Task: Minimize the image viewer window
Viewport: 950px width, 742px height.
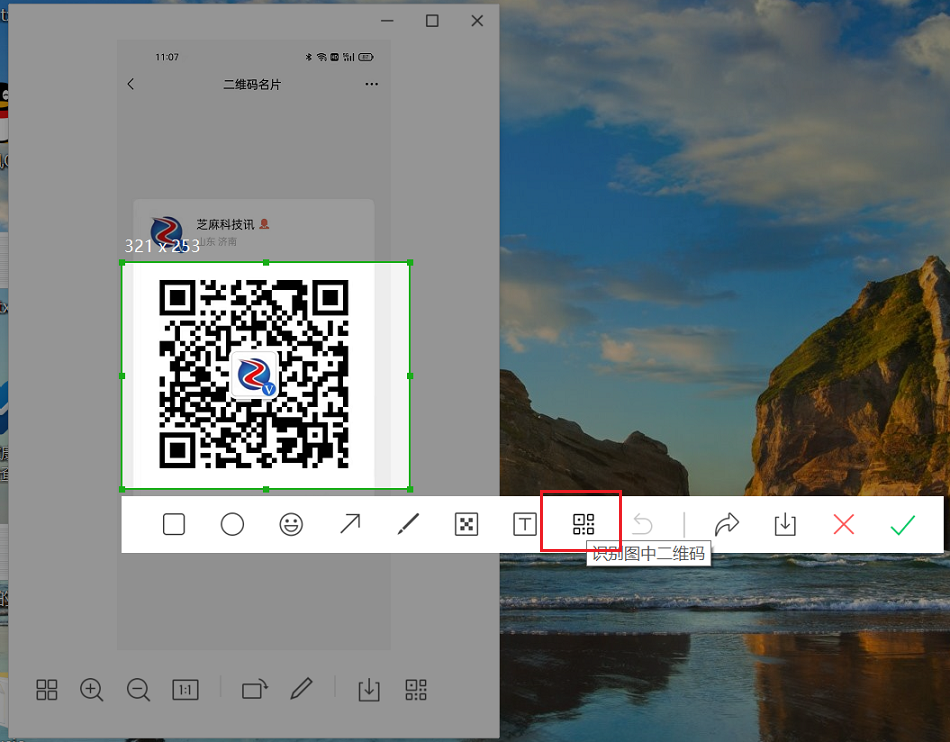Action: click(x=387, y=21)
